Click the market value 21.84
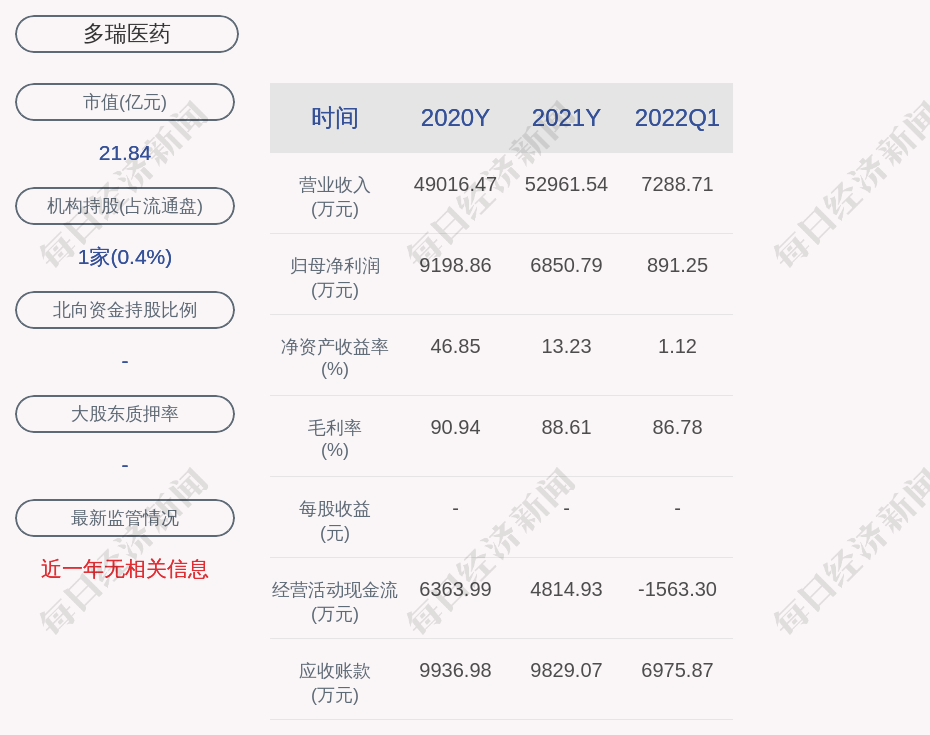930x735 pixels. 125,153
